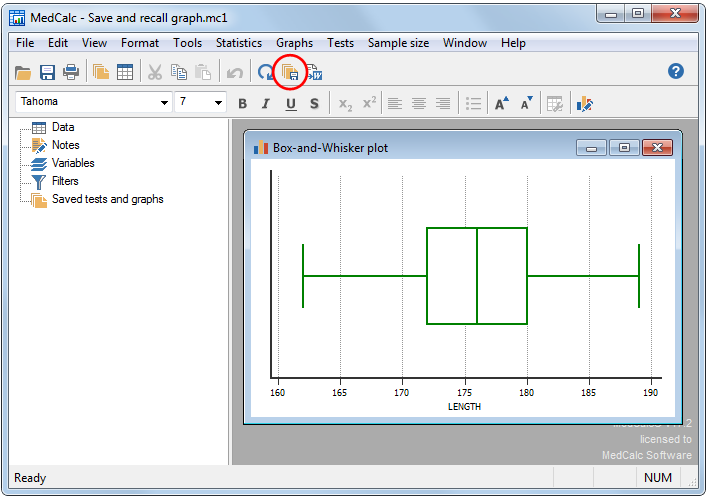Screen dimensions: 706x497
Task: Save graph using the circled save-graph icon
Action: click(x=290, y=72)
